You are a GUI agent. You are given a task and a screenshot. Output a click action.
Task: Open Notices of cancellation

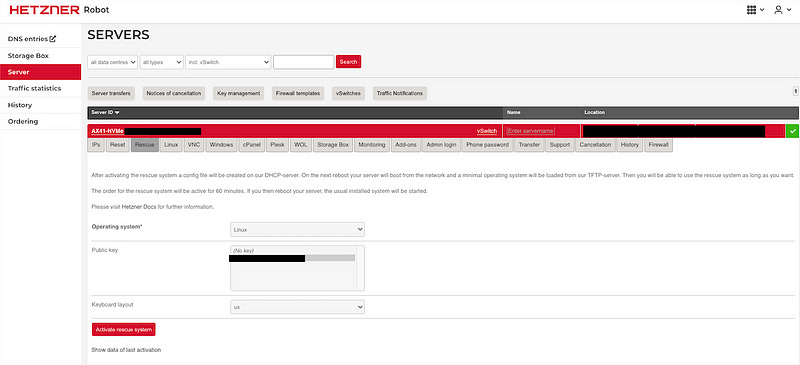click(x=173, y=93)
